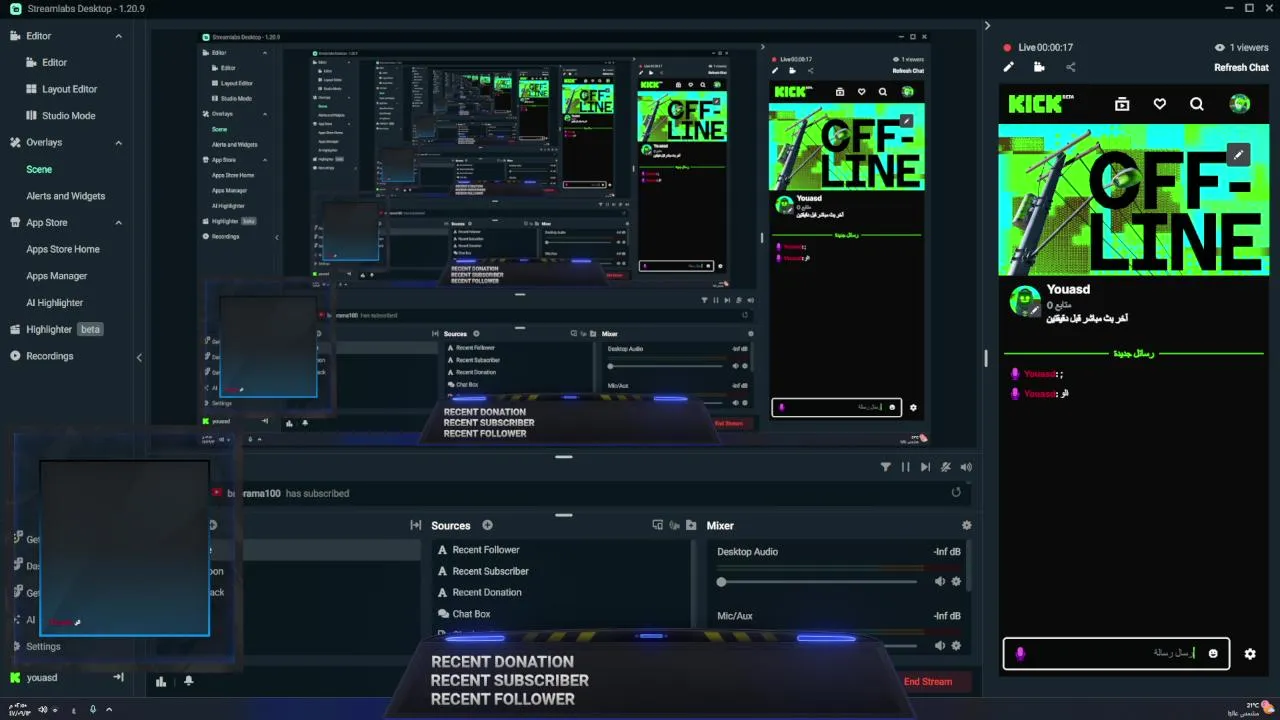
Task: Switch to Studio Mode
Action: tap(69, 116)
